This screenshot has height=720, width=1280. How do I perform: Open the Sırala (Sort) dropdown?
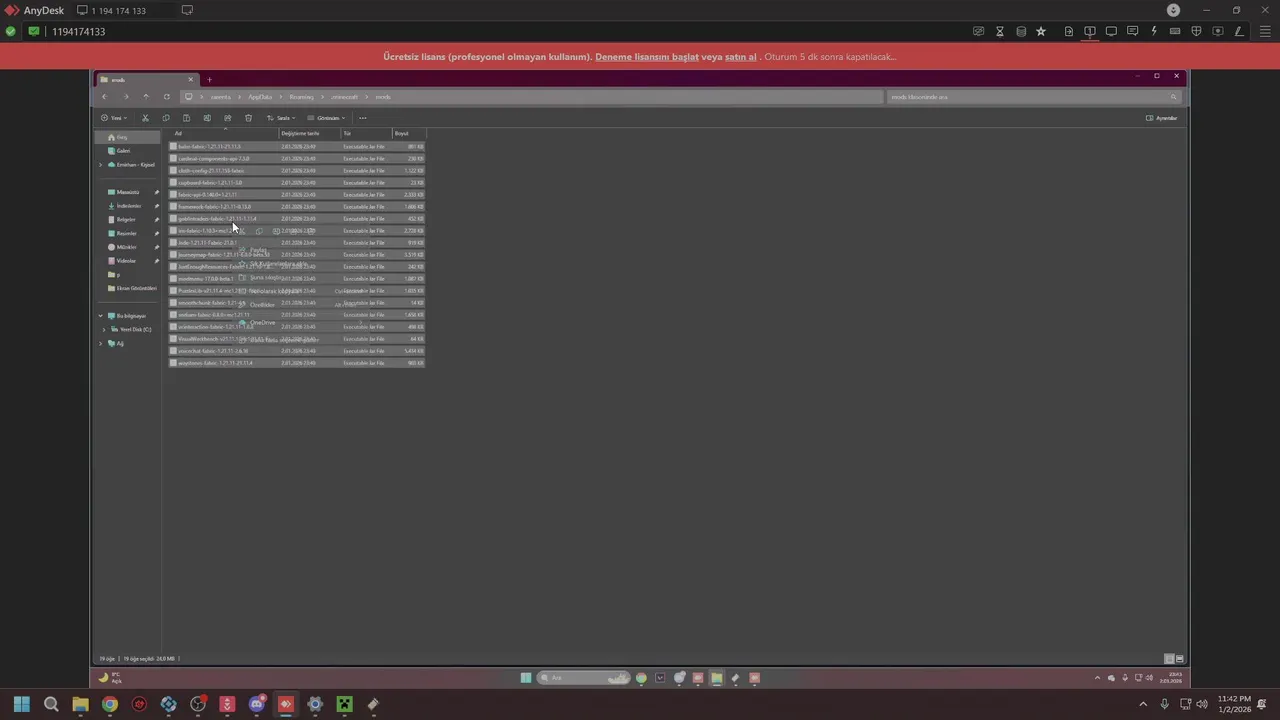283,118
